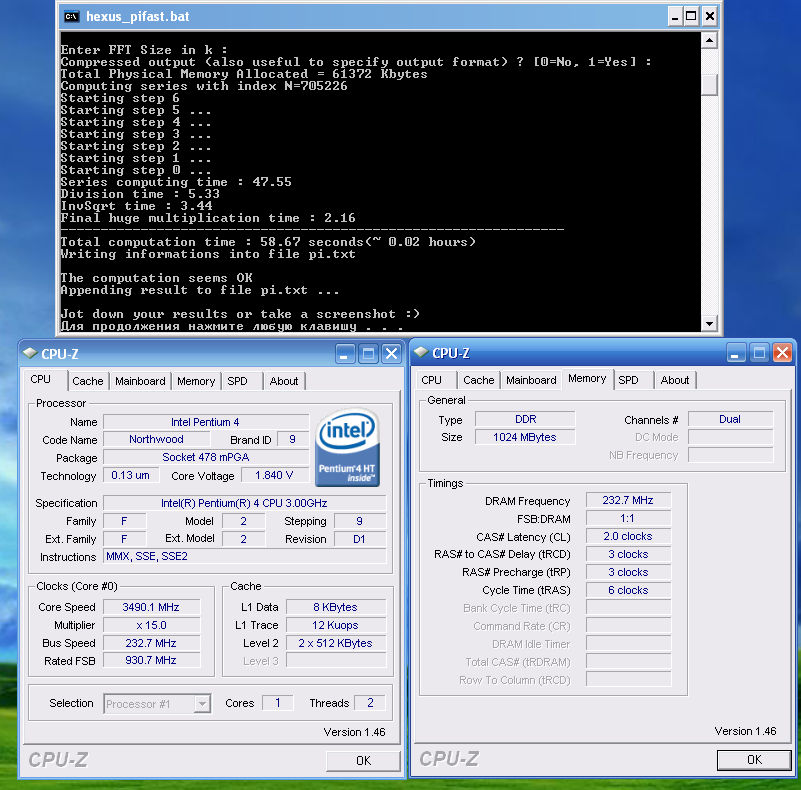
Task: Click the '2.0 clocks' CAS latency value
Action: (628, 537)
